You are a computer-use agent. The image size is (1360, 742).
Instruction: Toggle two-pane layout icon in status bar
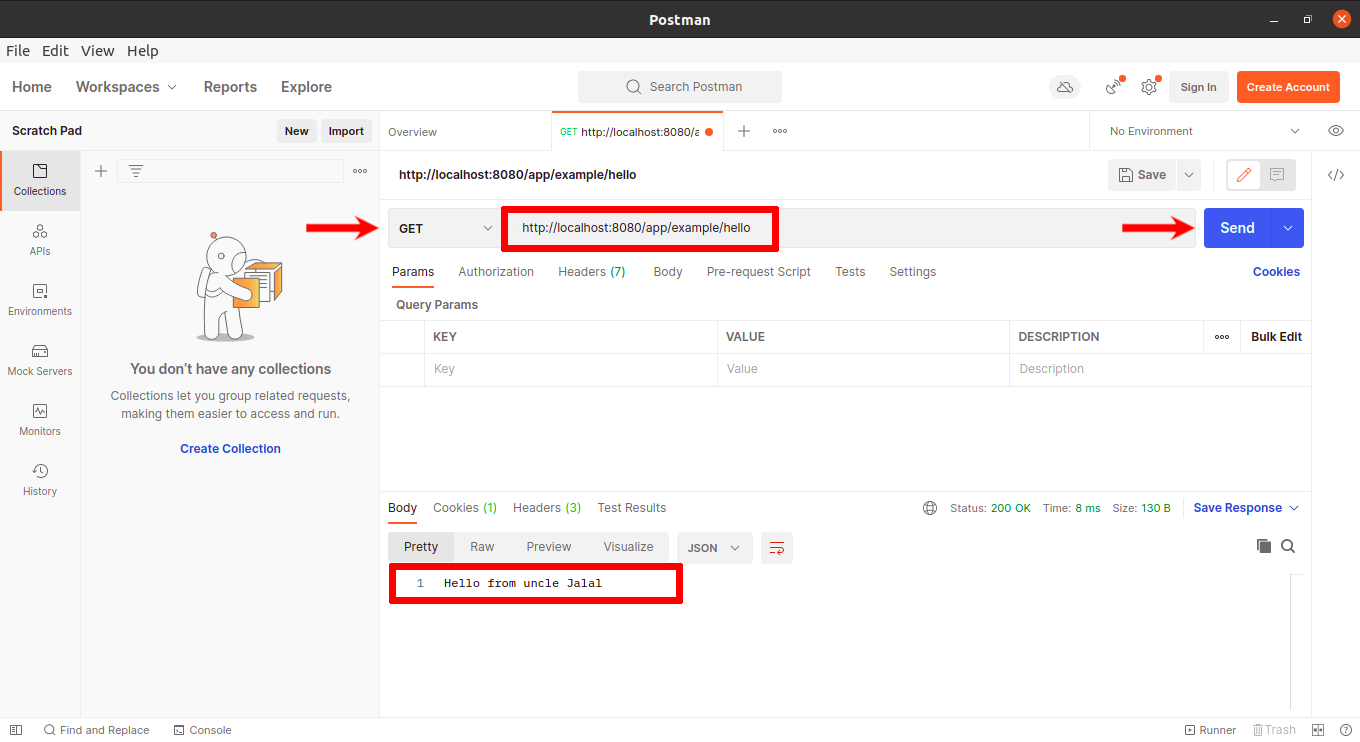(x=1318, y=730)
